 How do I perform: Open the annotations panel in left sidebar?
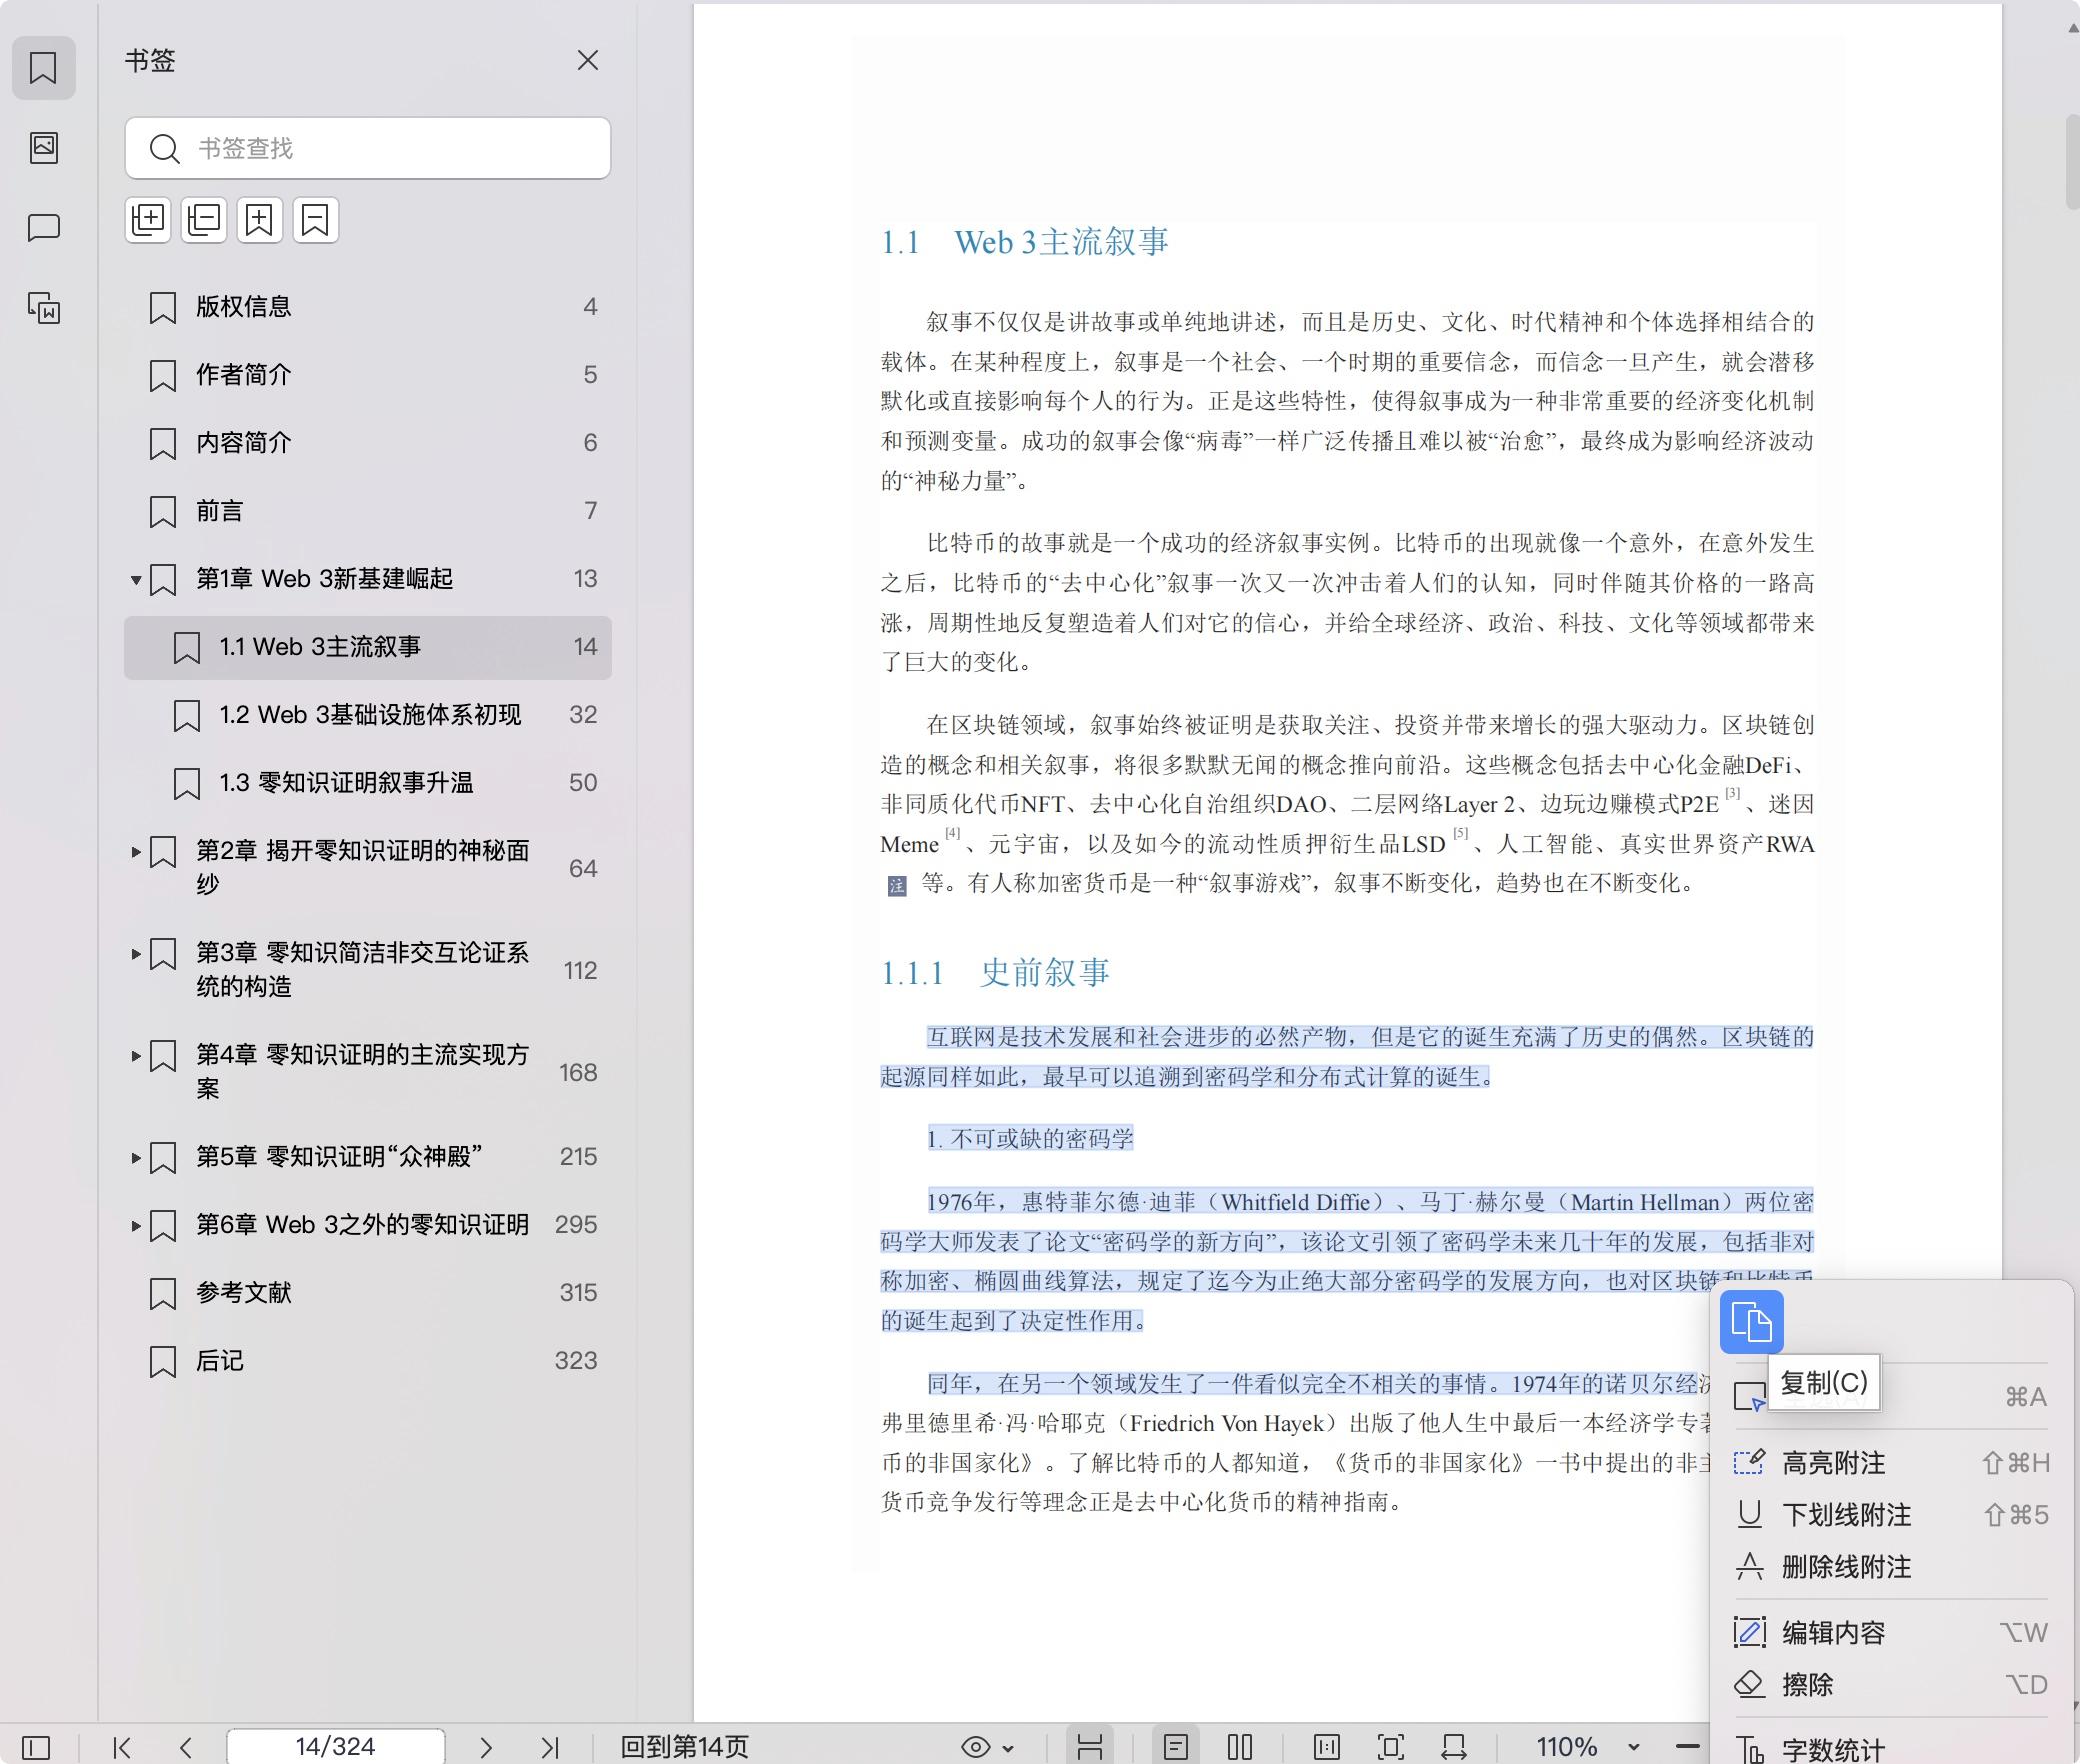44,227
